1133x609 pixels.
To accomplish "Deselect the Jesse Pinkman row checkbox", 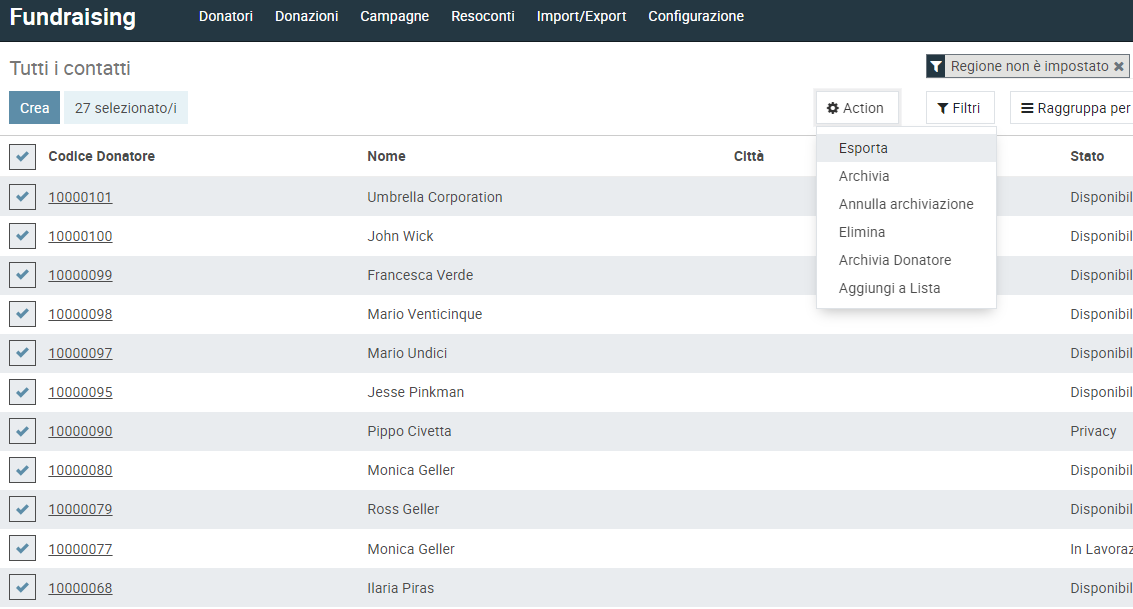I will [22, 392].
